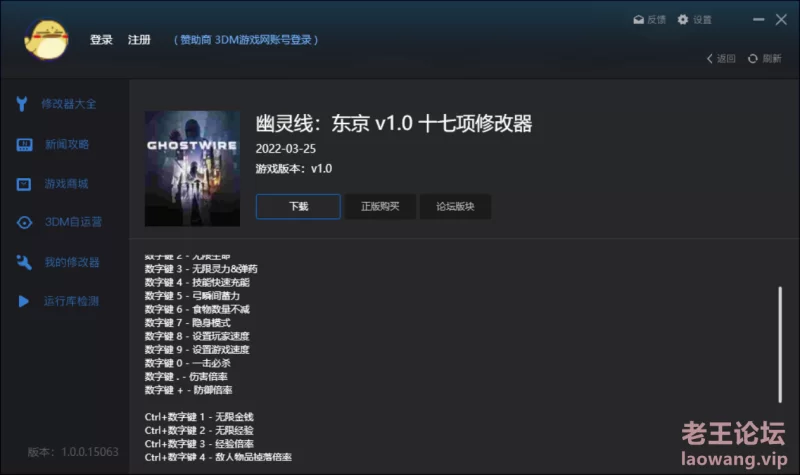Screen dimensions: 800x475
Task: Open the 游戏商城 sidebar item
Action: click(x=64, y=184)
